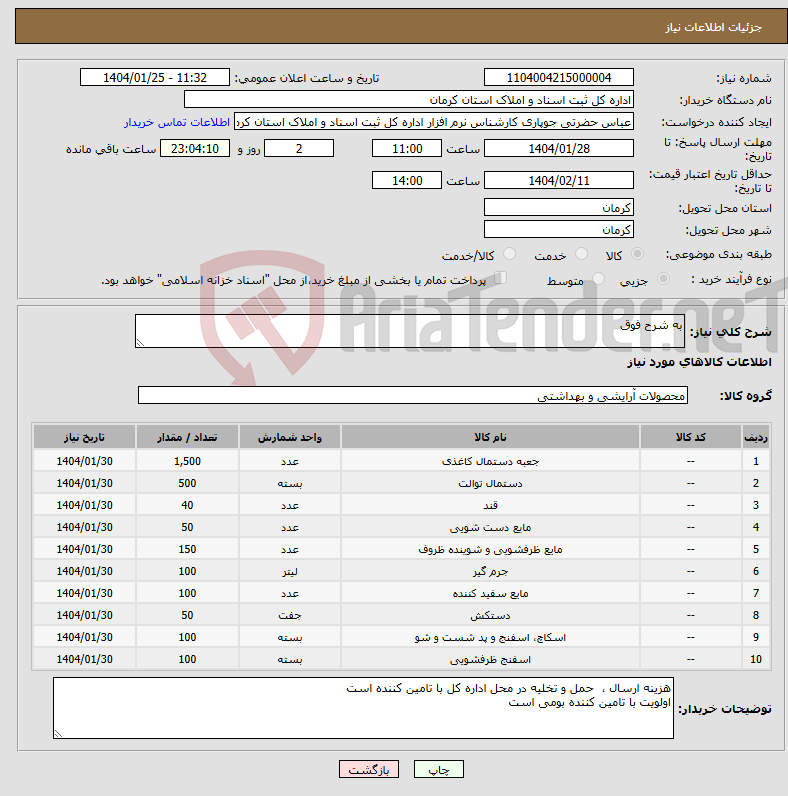Image resolution: width=788 pixels, height=796 pixels.
Task: Click the deadline time field 11:00
Action: point(407,149)
